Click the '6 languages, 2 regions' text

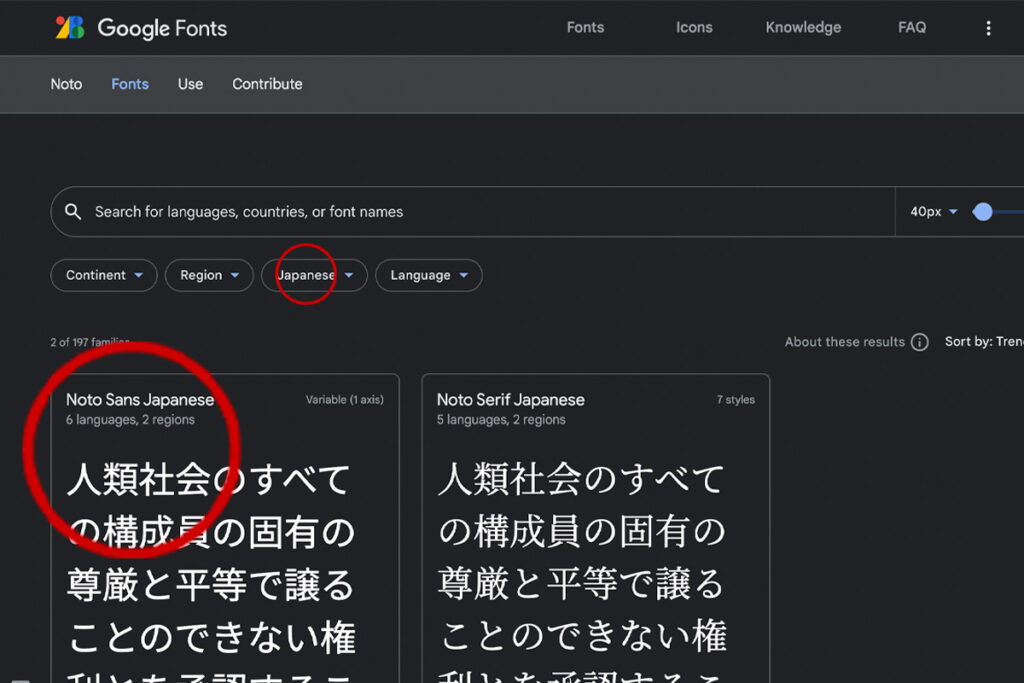[x=130, y=420]
